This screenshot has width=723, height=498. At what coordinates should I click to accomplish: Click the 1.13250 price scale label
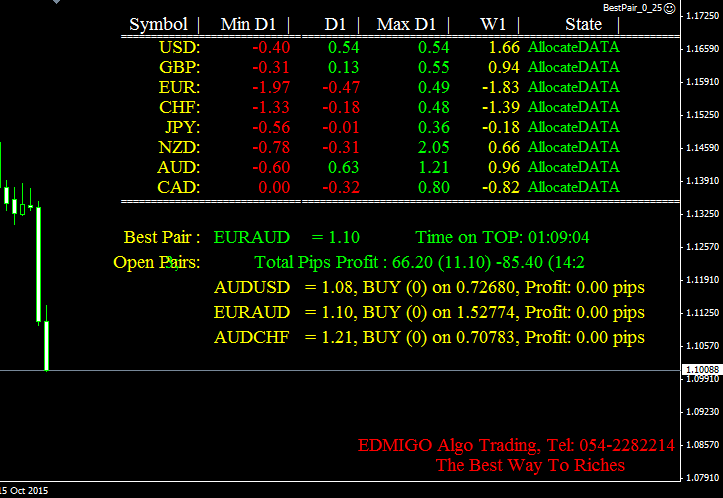[702, 213]
